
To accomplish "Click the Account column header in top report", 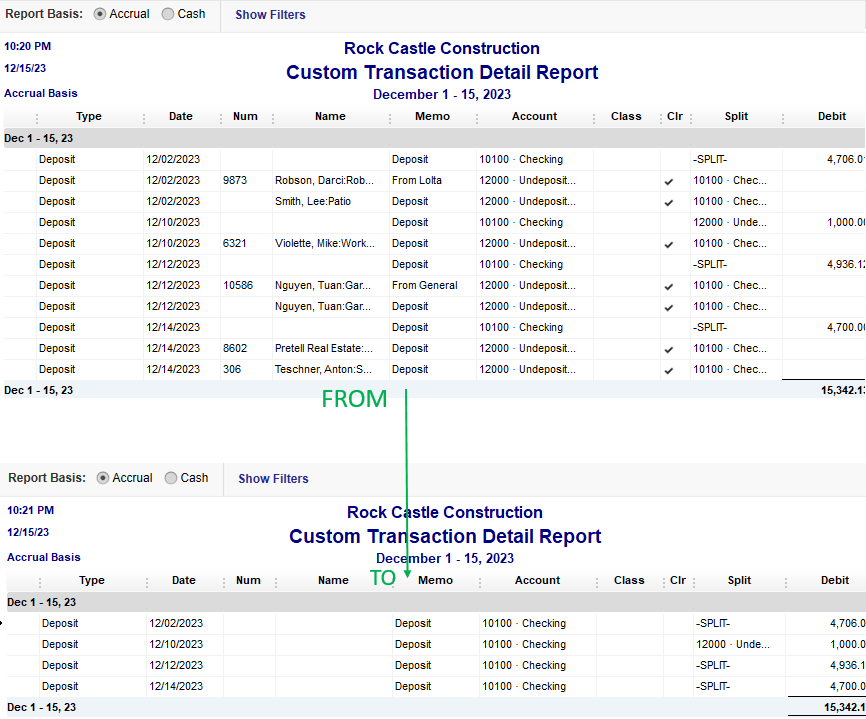I will [534, 116].
